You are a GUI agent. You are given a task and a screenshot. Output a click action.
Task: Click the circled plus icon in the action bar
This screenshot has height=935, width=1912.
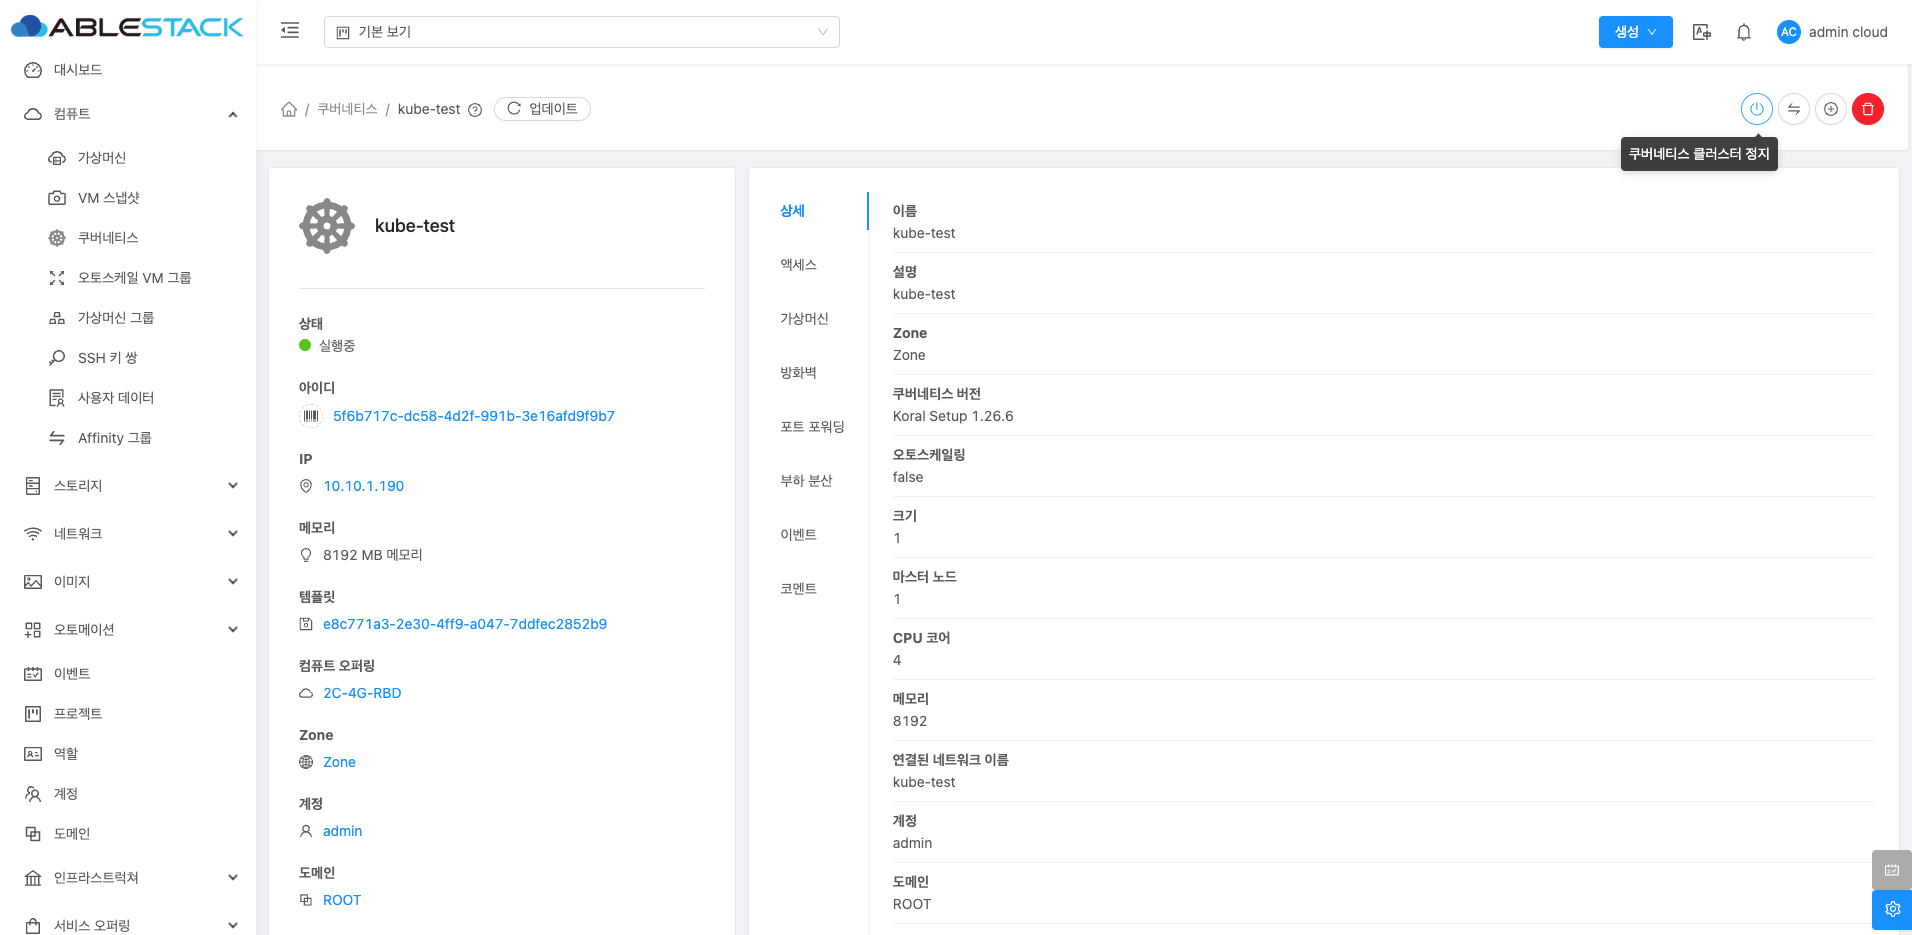(x=1831, y=109)
